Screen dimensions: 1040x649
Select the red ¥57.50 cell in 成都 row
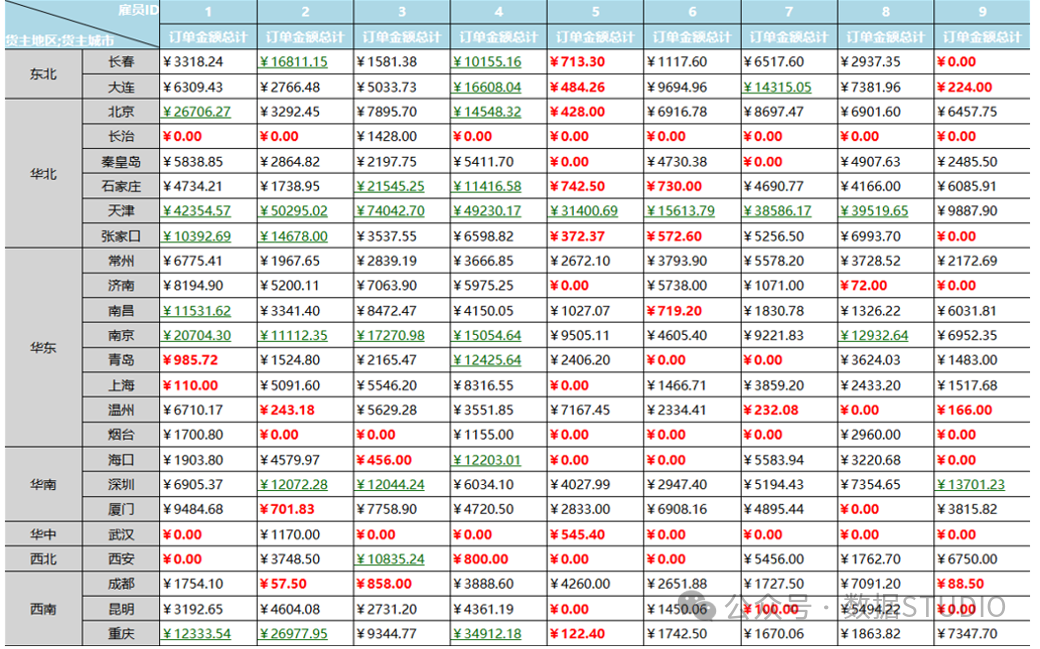click(305, 584)
